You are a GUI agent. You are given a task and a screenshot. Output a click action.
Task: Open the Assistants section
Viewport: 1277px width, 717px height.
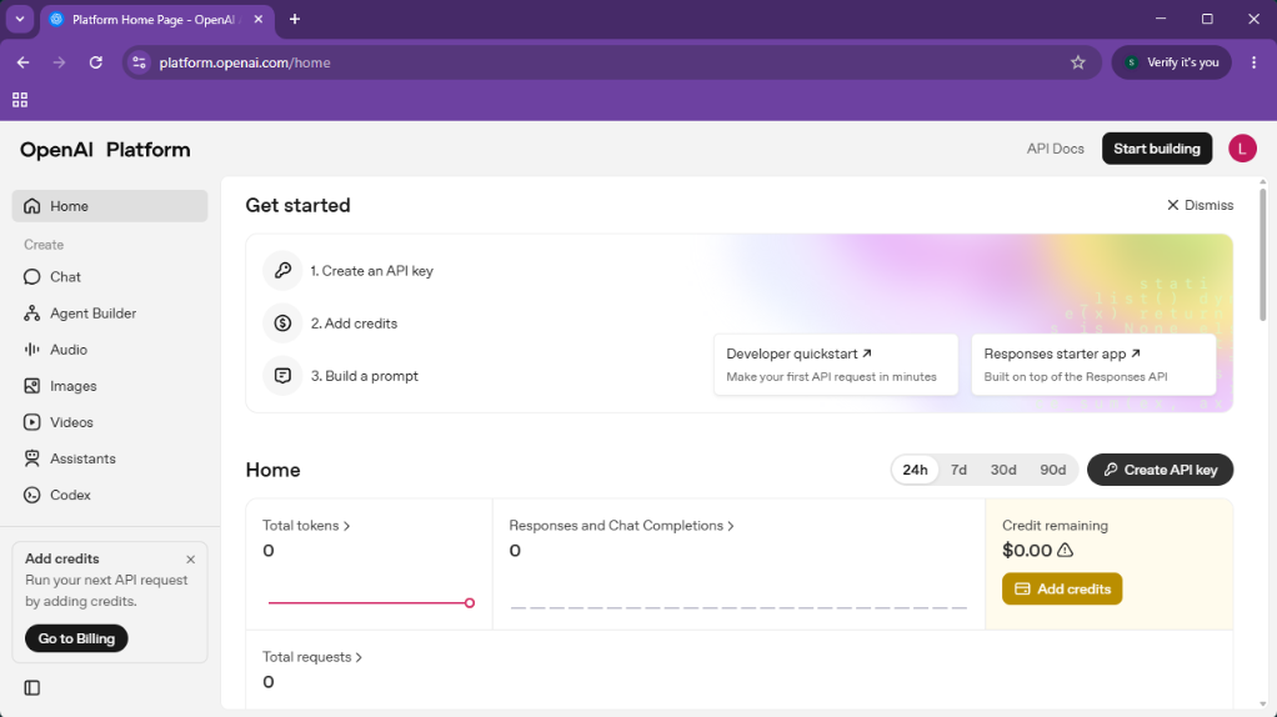click(x=110, y=458)
